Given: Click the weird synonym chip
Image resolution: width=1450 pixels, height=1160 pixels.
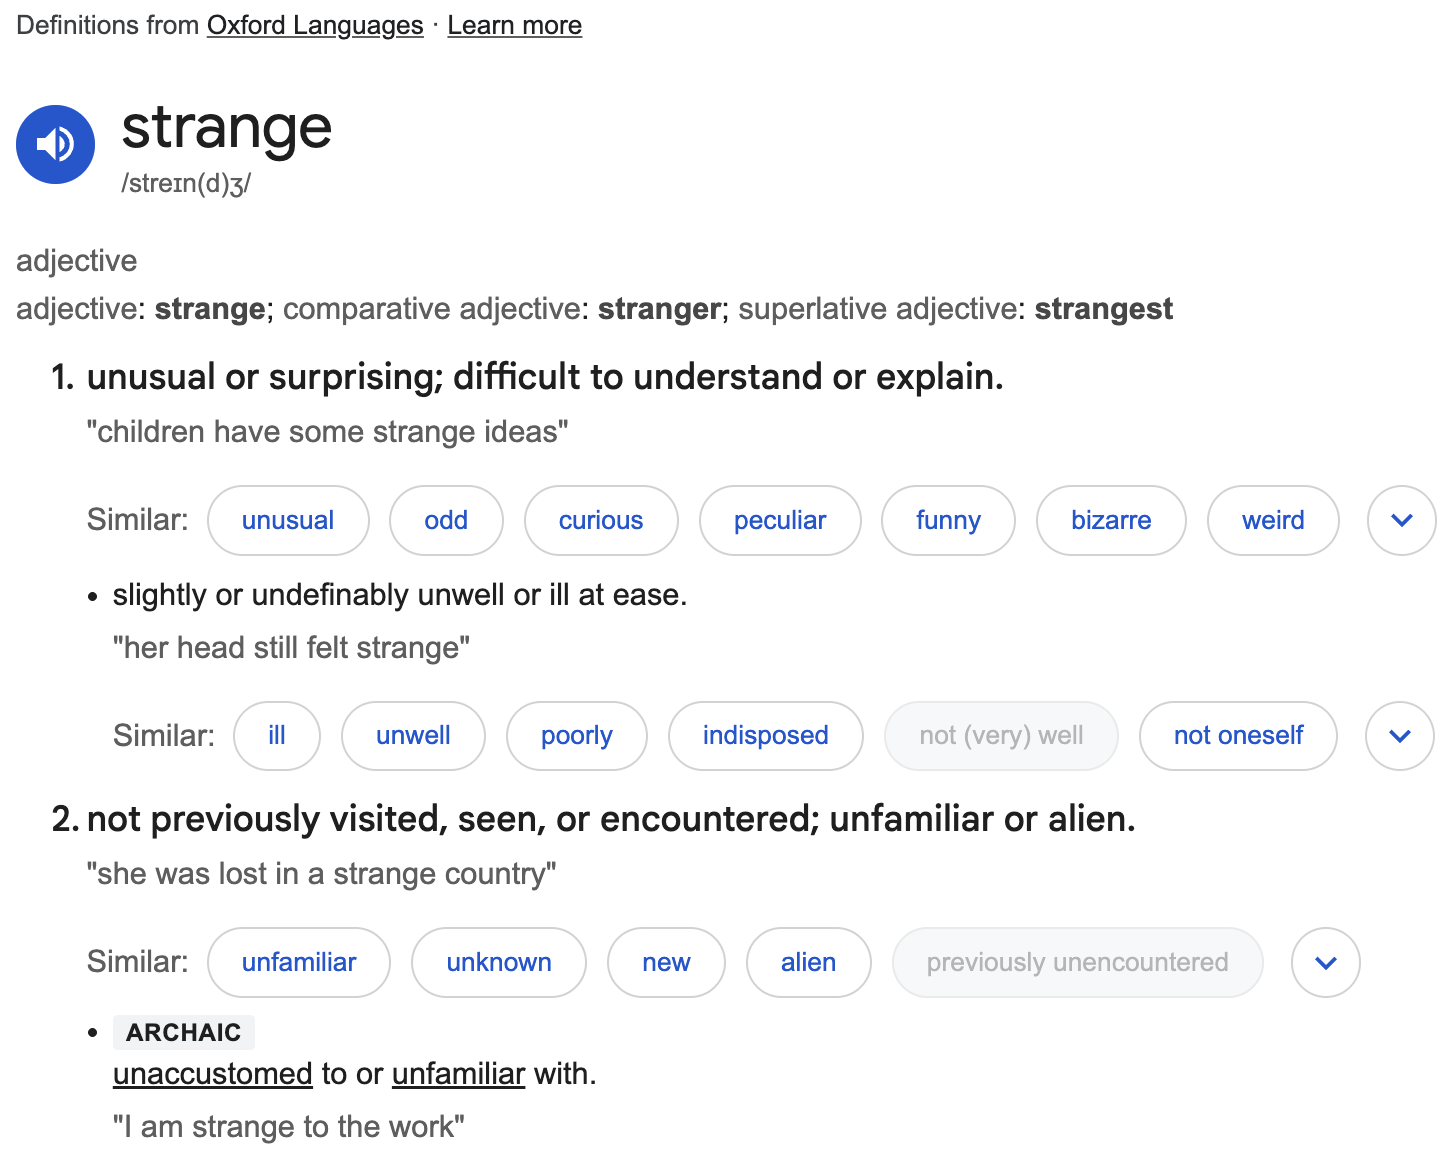Looking at the screenshot, I should pyautogui.click(x=1273, y=520).
